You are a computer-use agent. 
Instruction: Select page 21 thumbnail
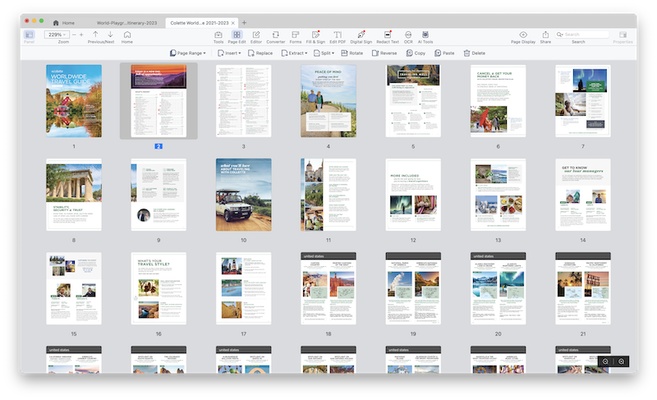(583, 289)
